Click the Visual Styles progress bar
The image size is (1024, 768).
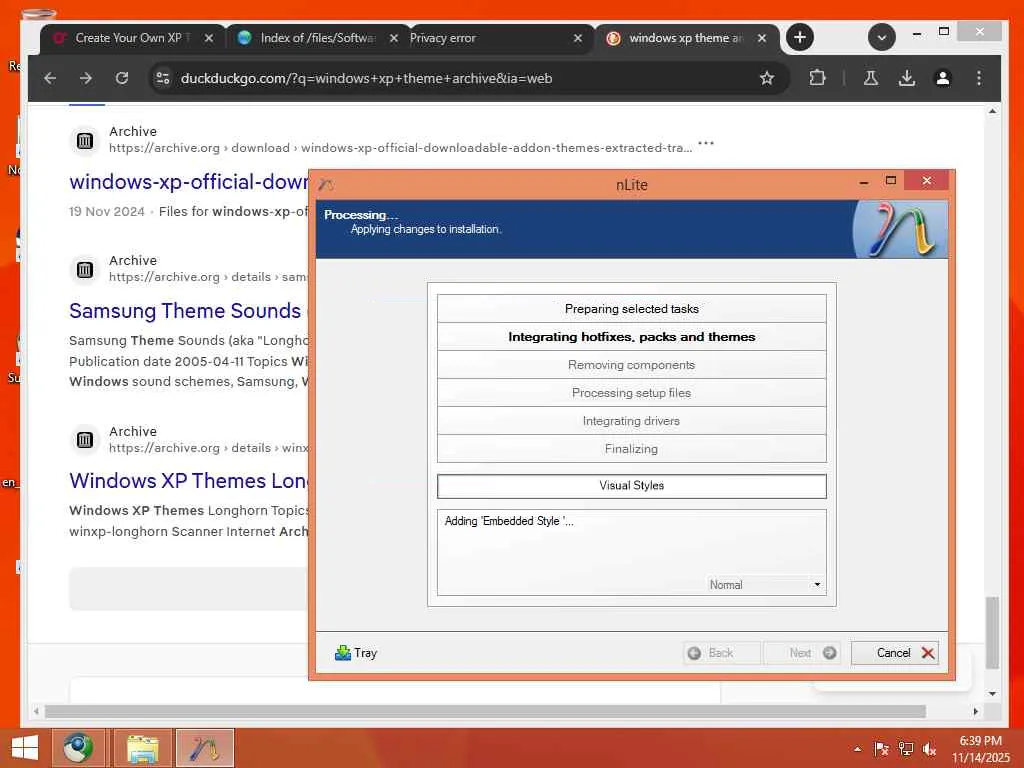coord(632,486)
